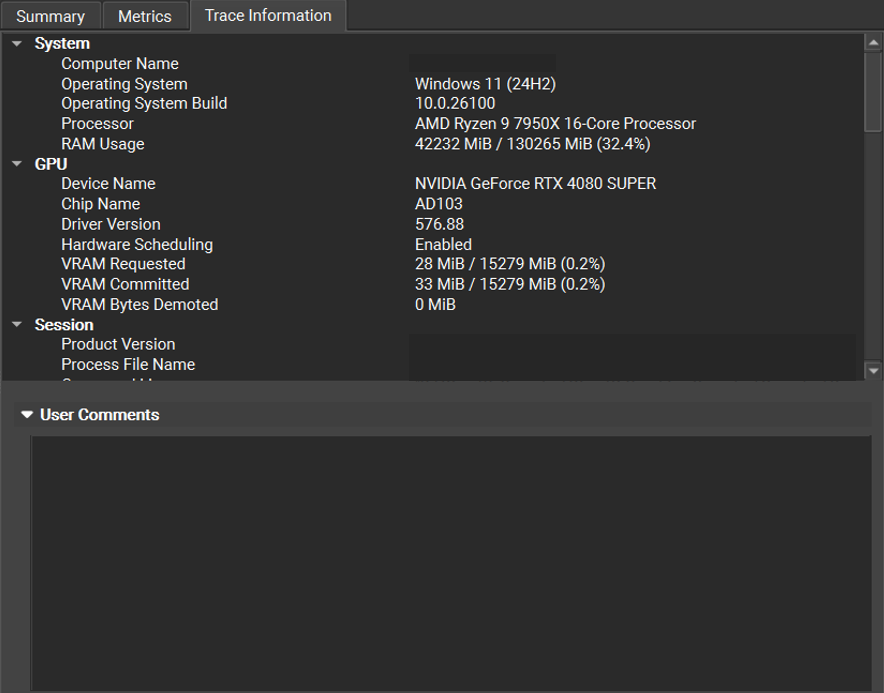
Task: Switch to the Summary tab
Action: click(x=50, y=15)
